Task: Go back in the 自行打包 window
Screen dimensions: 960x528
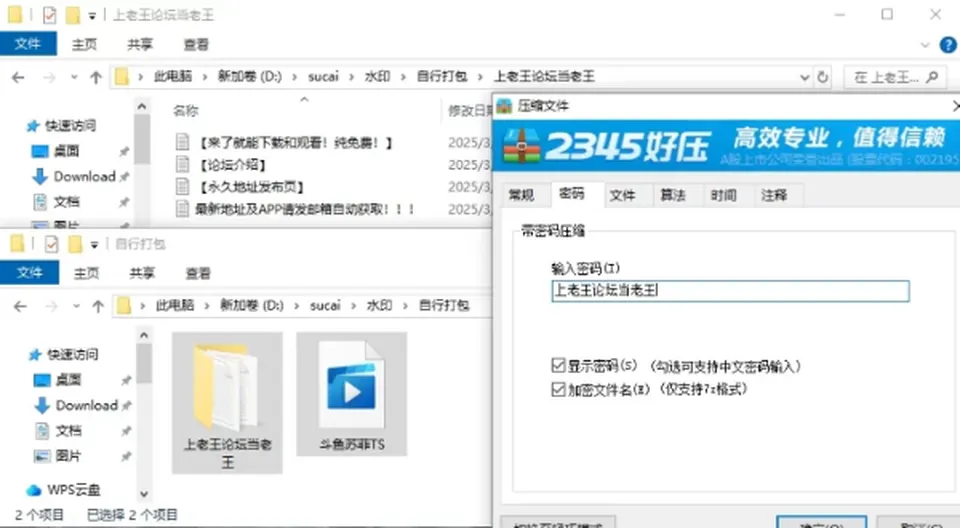Action: 20,306
